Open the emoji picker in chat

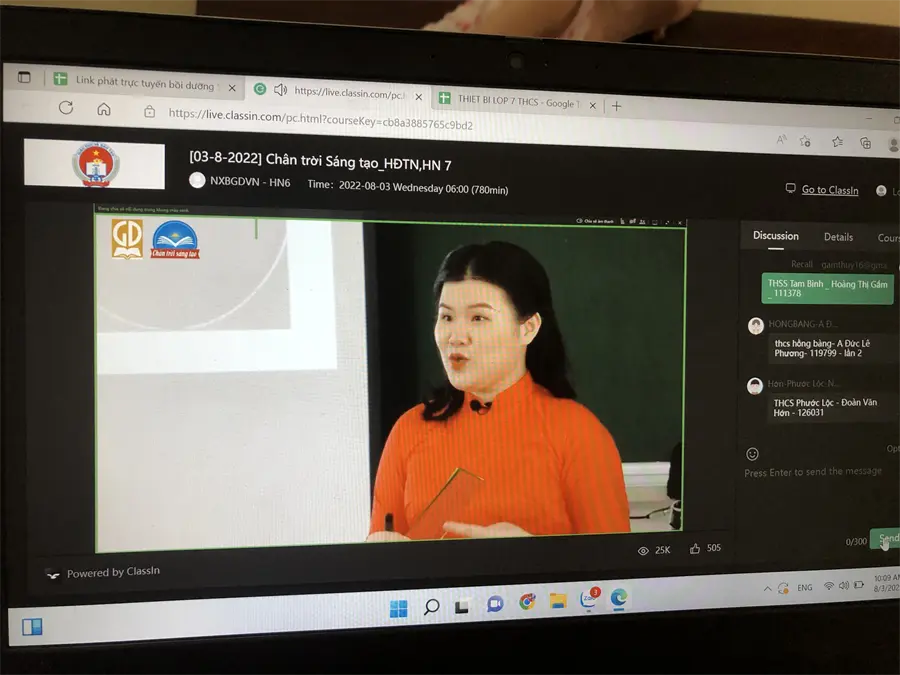coord(752,454)
